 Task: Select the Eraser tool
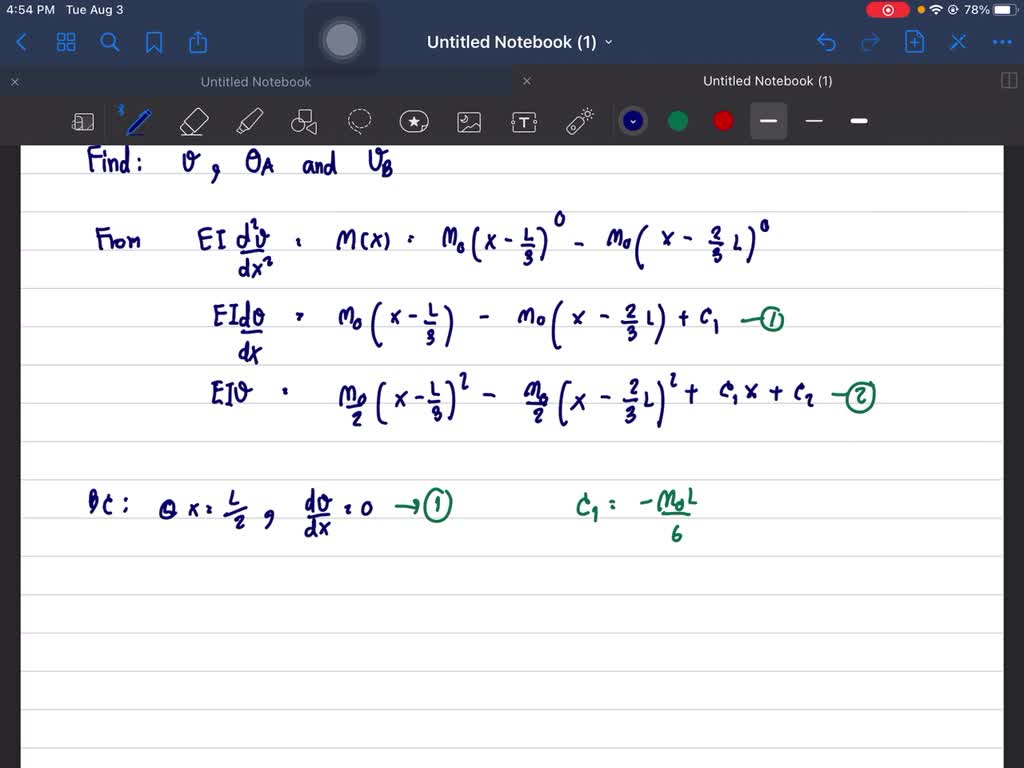click(x=194, y=121)
